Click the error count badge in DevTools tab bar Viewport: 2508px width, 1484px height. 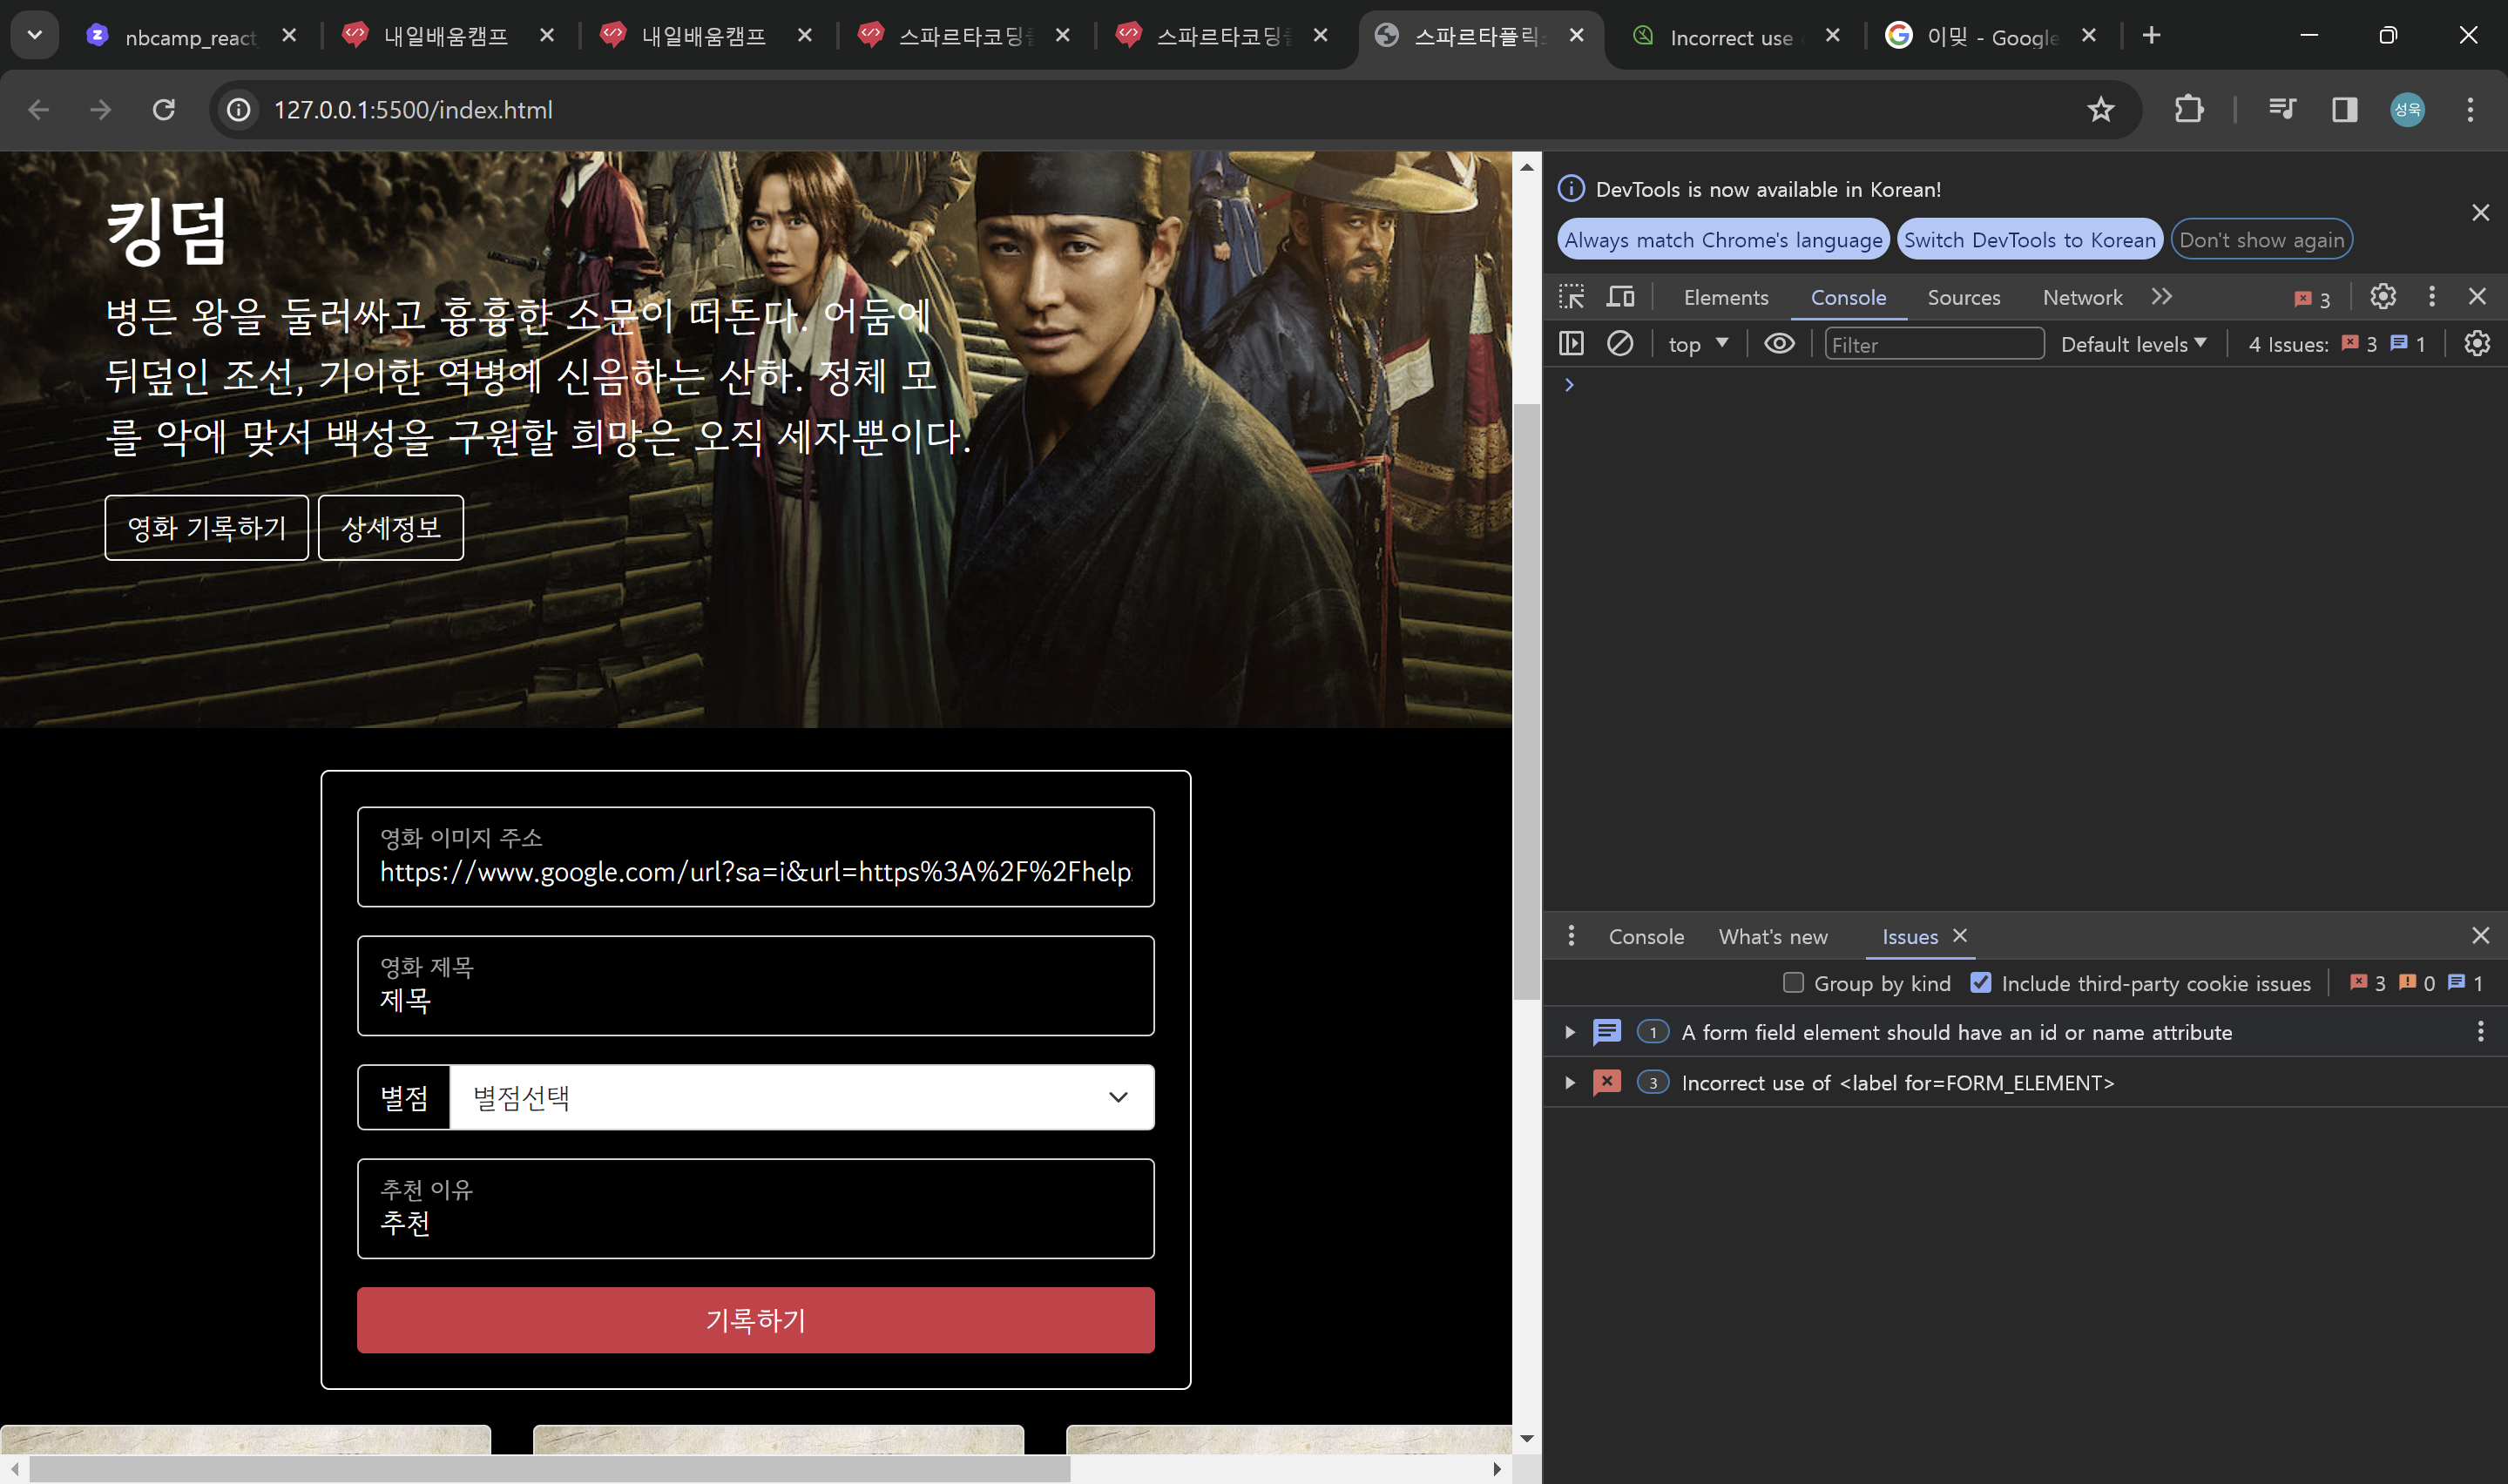(2313, 299)
